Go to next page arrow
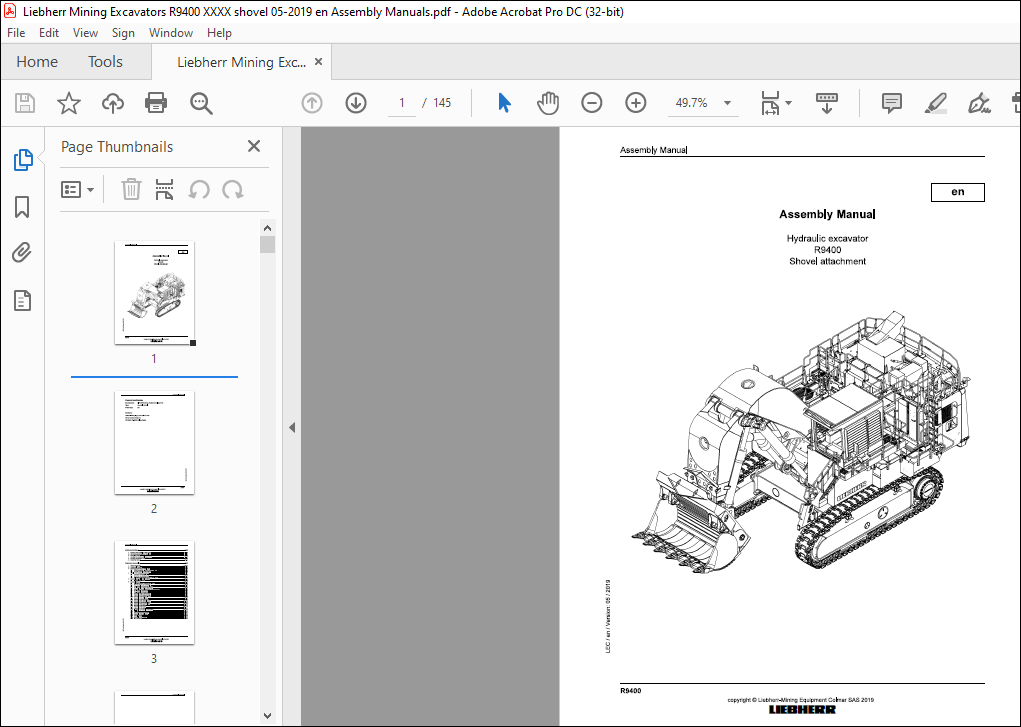The height and width of the screenshot is (727, 1021). pos(356,103)
